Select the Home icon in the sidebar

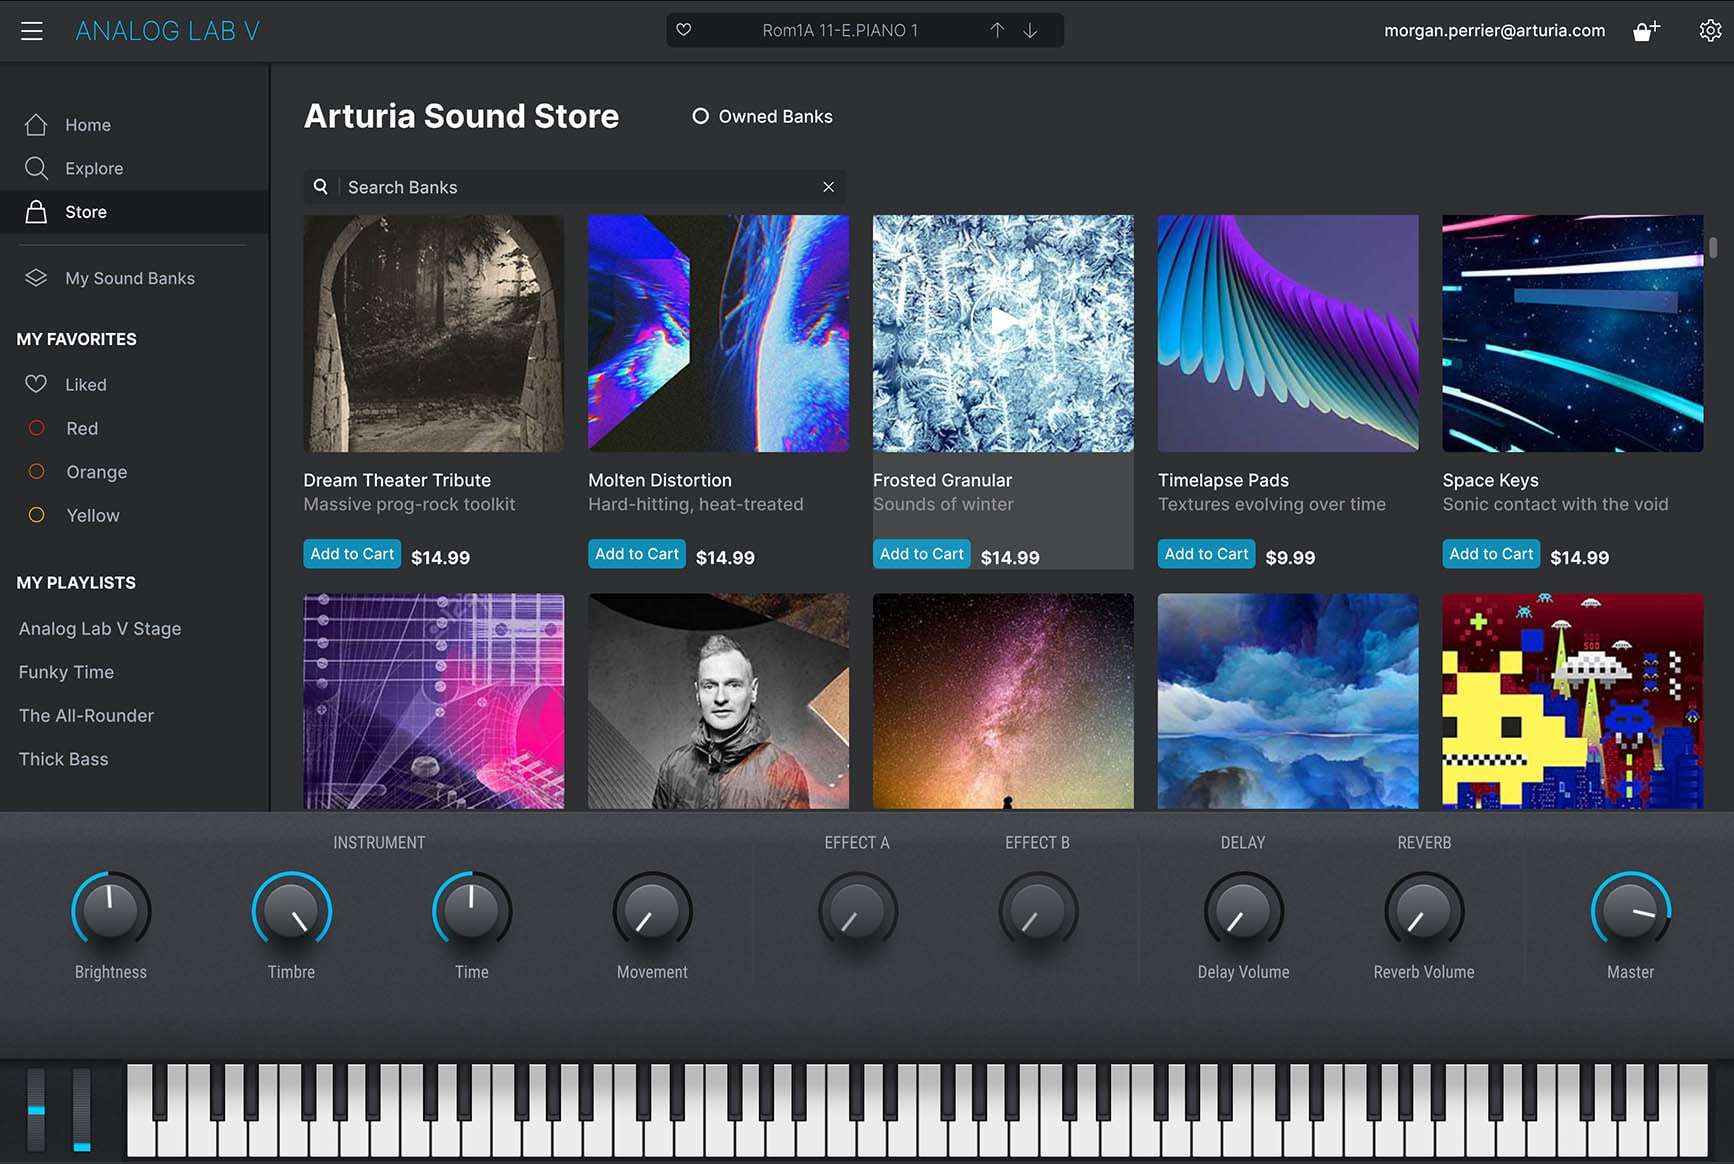(x=36, y=124)
